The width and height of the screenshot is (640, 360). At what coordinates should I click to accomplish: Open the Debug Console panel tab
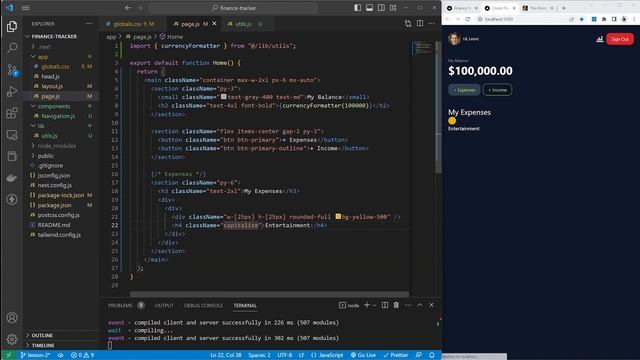point(203,305)
